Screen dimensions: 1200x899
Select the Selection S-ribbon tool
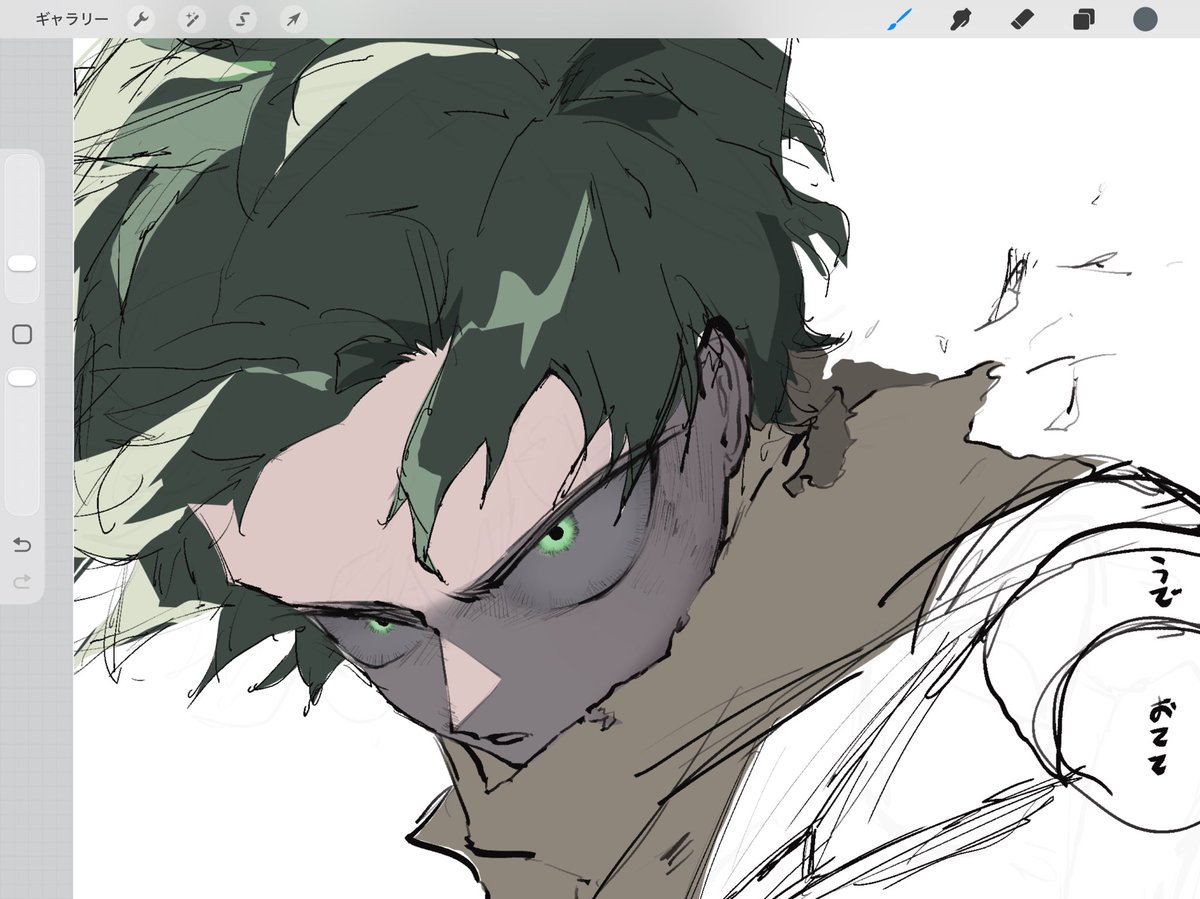click(x=243, y=19)
